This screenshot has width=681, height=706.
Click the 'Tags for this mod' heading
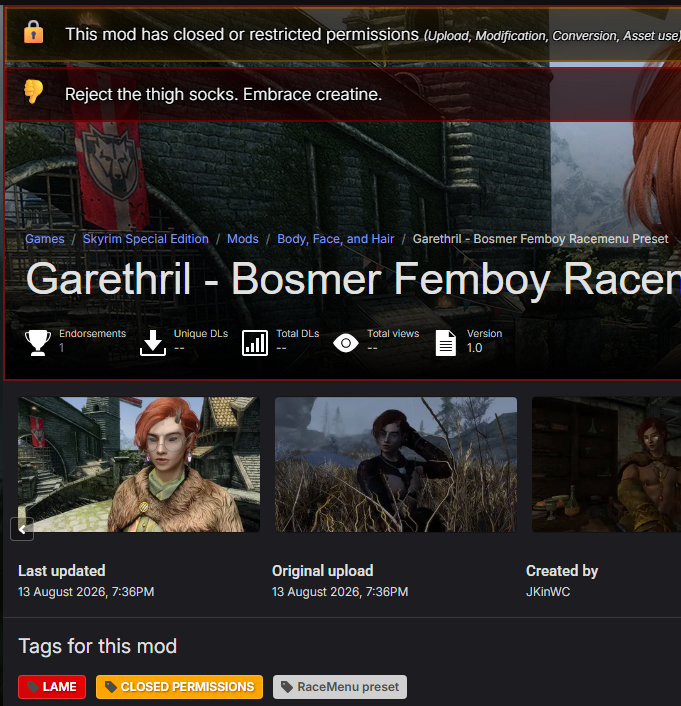97,646
